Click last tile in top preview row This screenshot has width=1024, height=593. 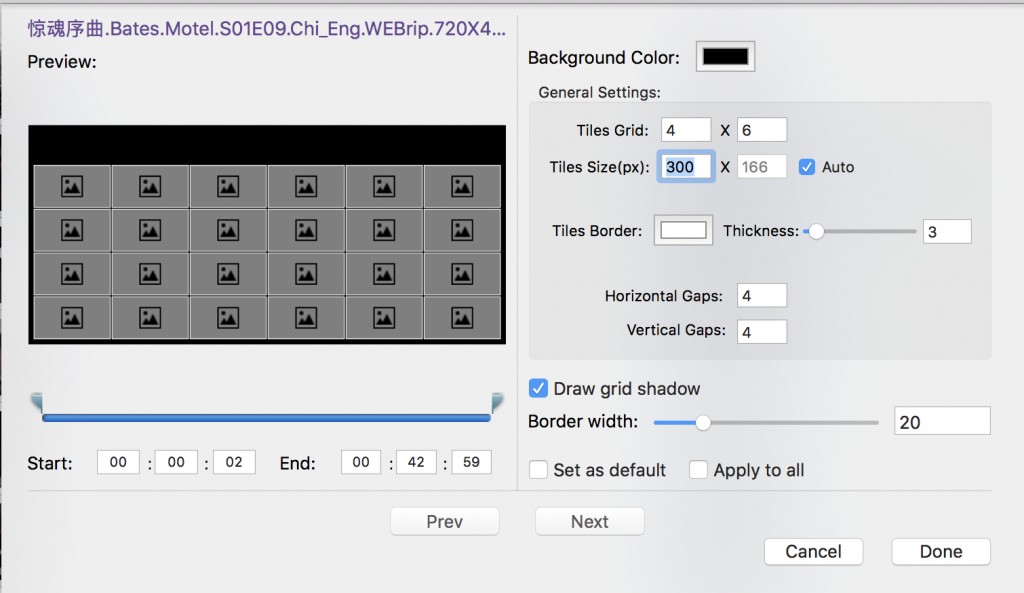point(462,187)
